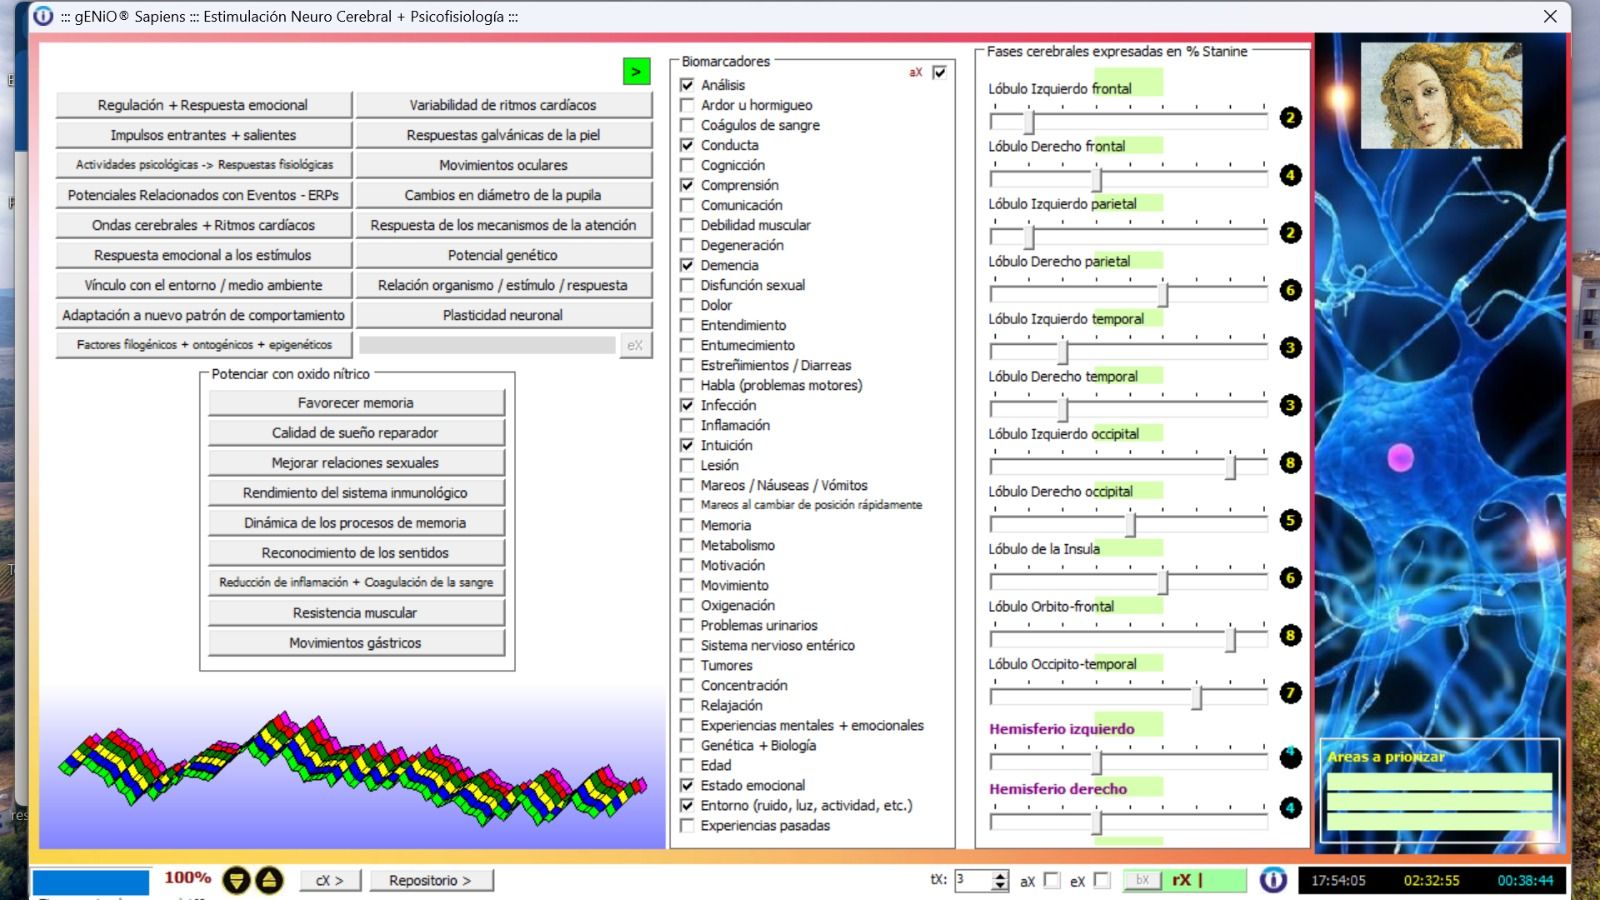The image size is (1600, 900).
Task: Click the number 7 badge beside Lóbulo Occipito-temporal
Action: tap(1291, 693)
